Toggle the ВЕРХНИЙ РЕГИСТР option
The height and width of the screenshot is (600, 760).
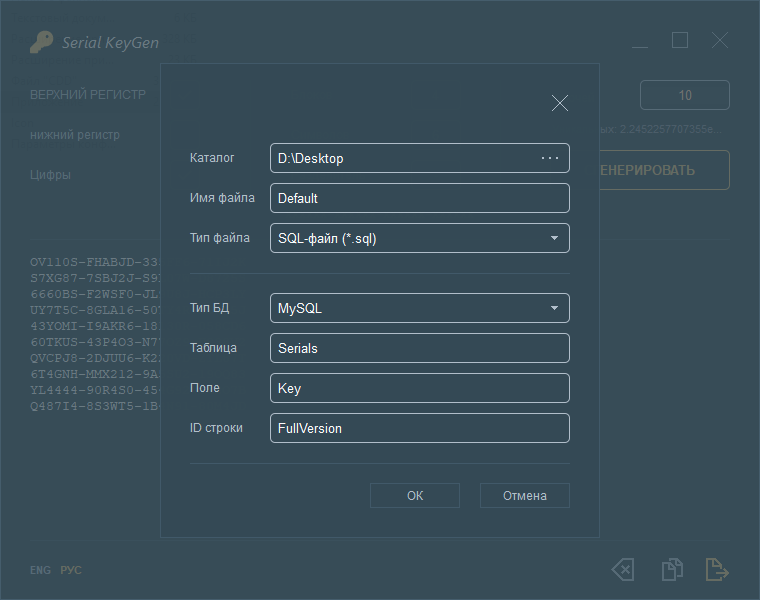click(x=88, y=95)
